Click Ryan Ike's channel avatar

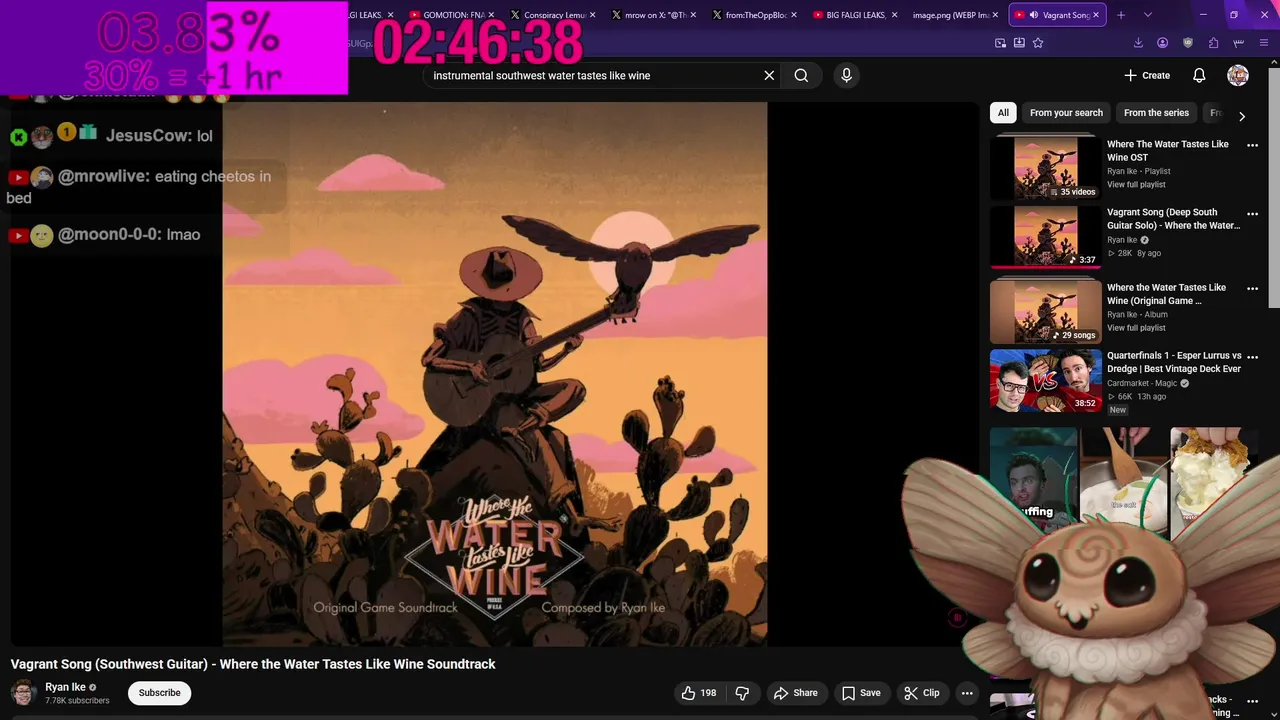24,693
